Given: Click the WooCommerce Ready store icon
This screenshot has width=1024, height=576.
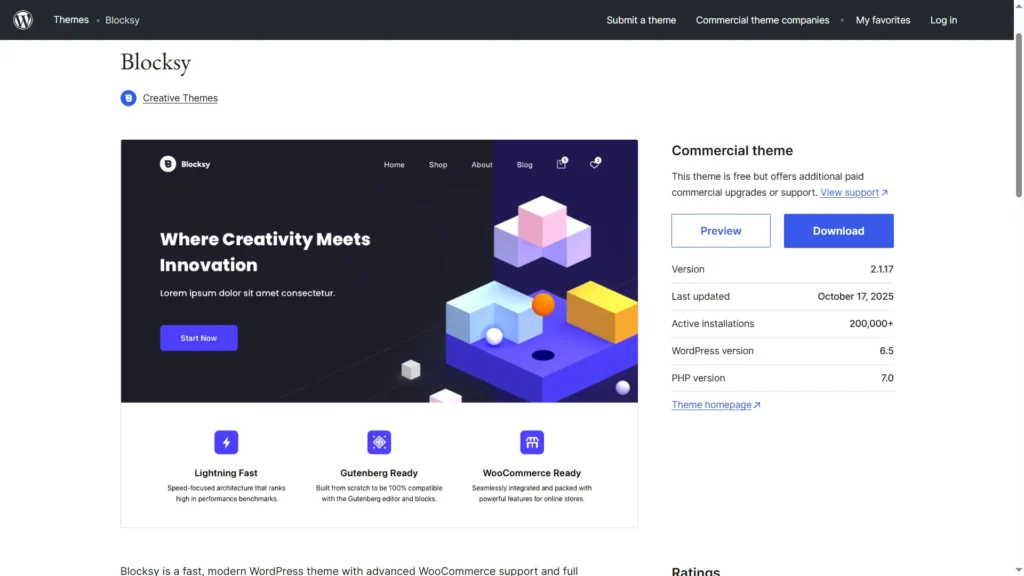Looking at the screenshot, I should (532, 442).
